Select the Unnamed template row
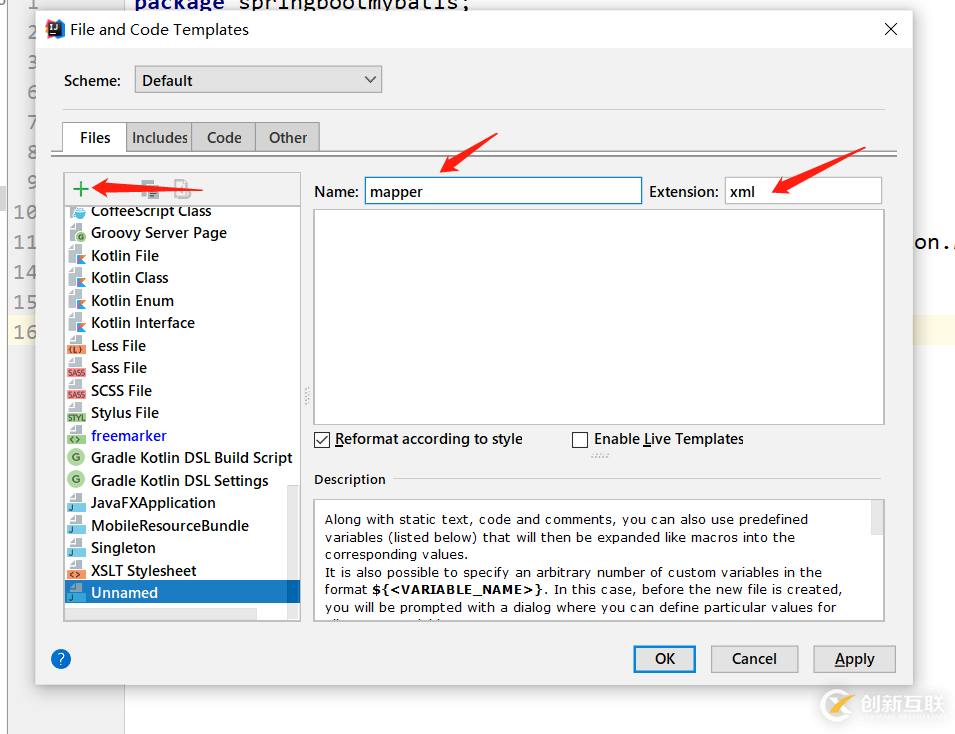Screen dimensions: 955x734 click(x=182, y=593)
